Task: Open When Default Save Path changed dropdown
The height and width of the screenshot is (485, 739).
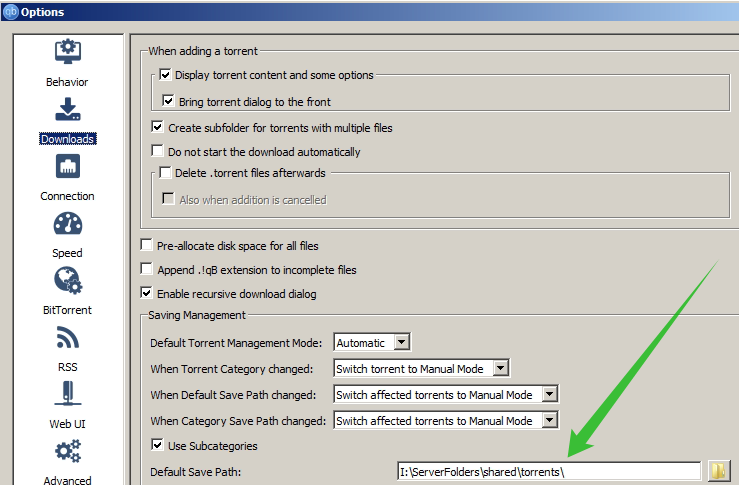Action: click(x=446, y=395)
